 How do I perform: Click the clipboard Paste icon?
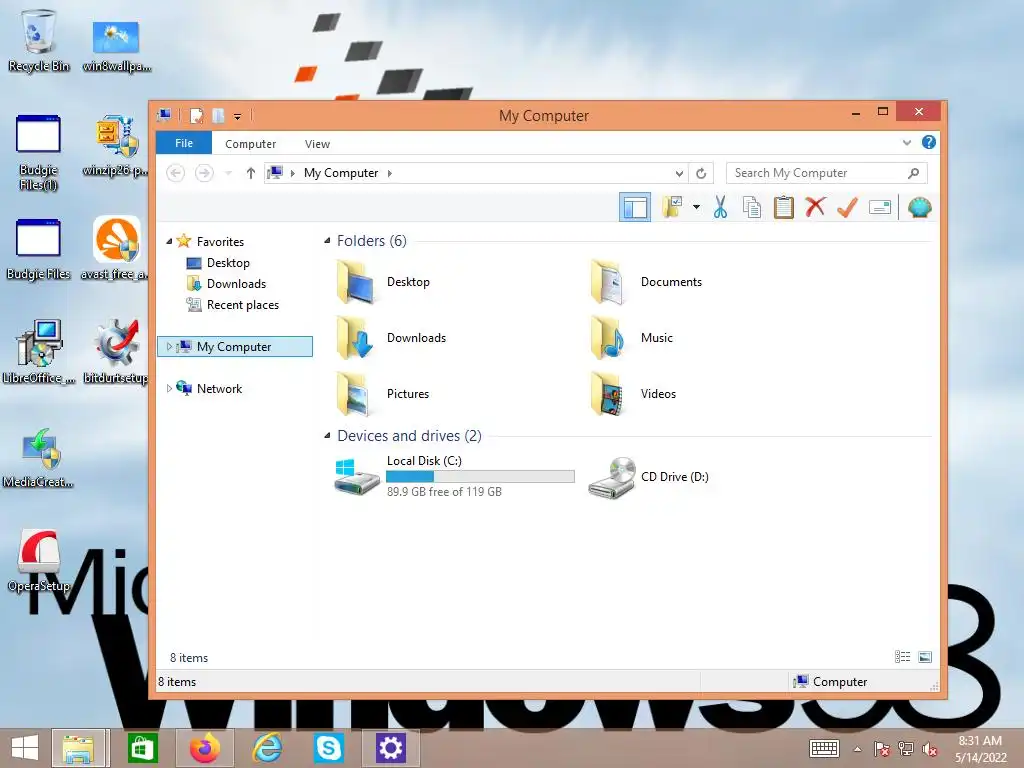coord(784,208)
